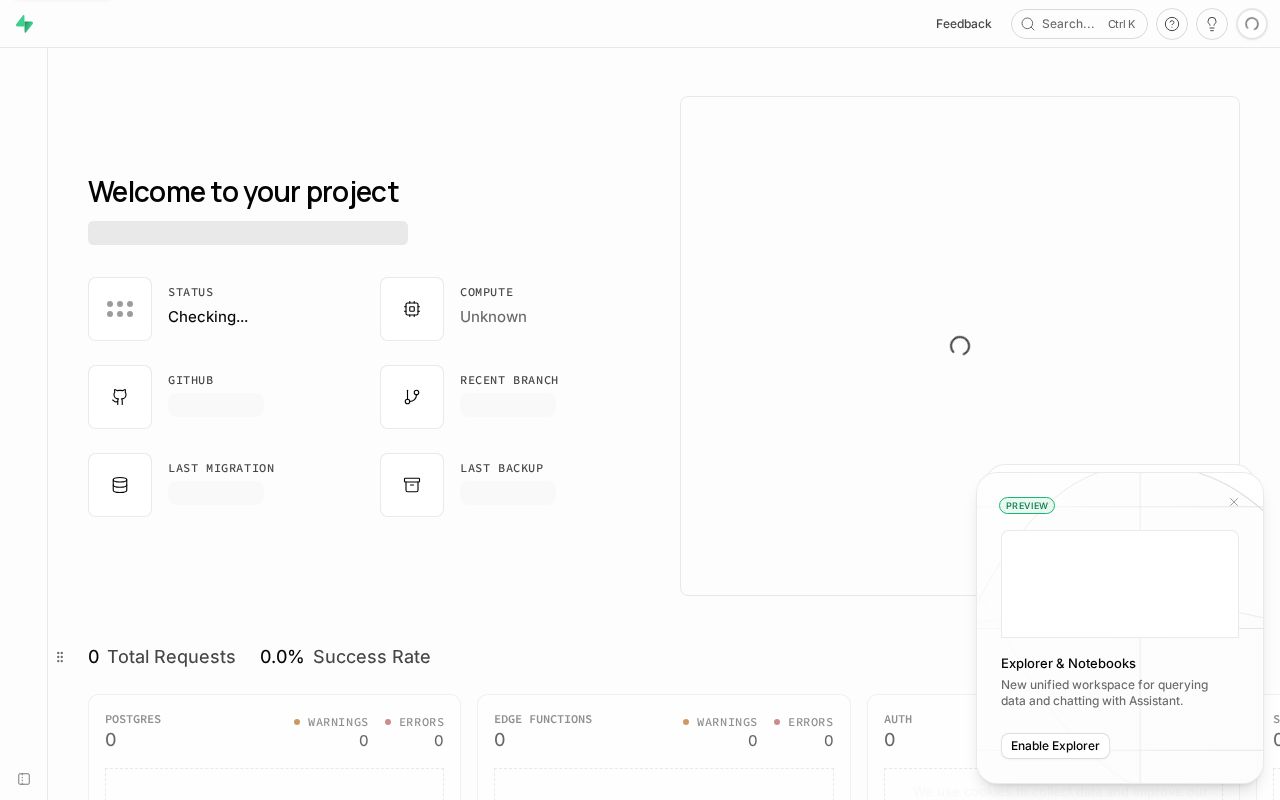Click the GitHub icon tile
1280x800 pixels.
click(x=120, y=397)
